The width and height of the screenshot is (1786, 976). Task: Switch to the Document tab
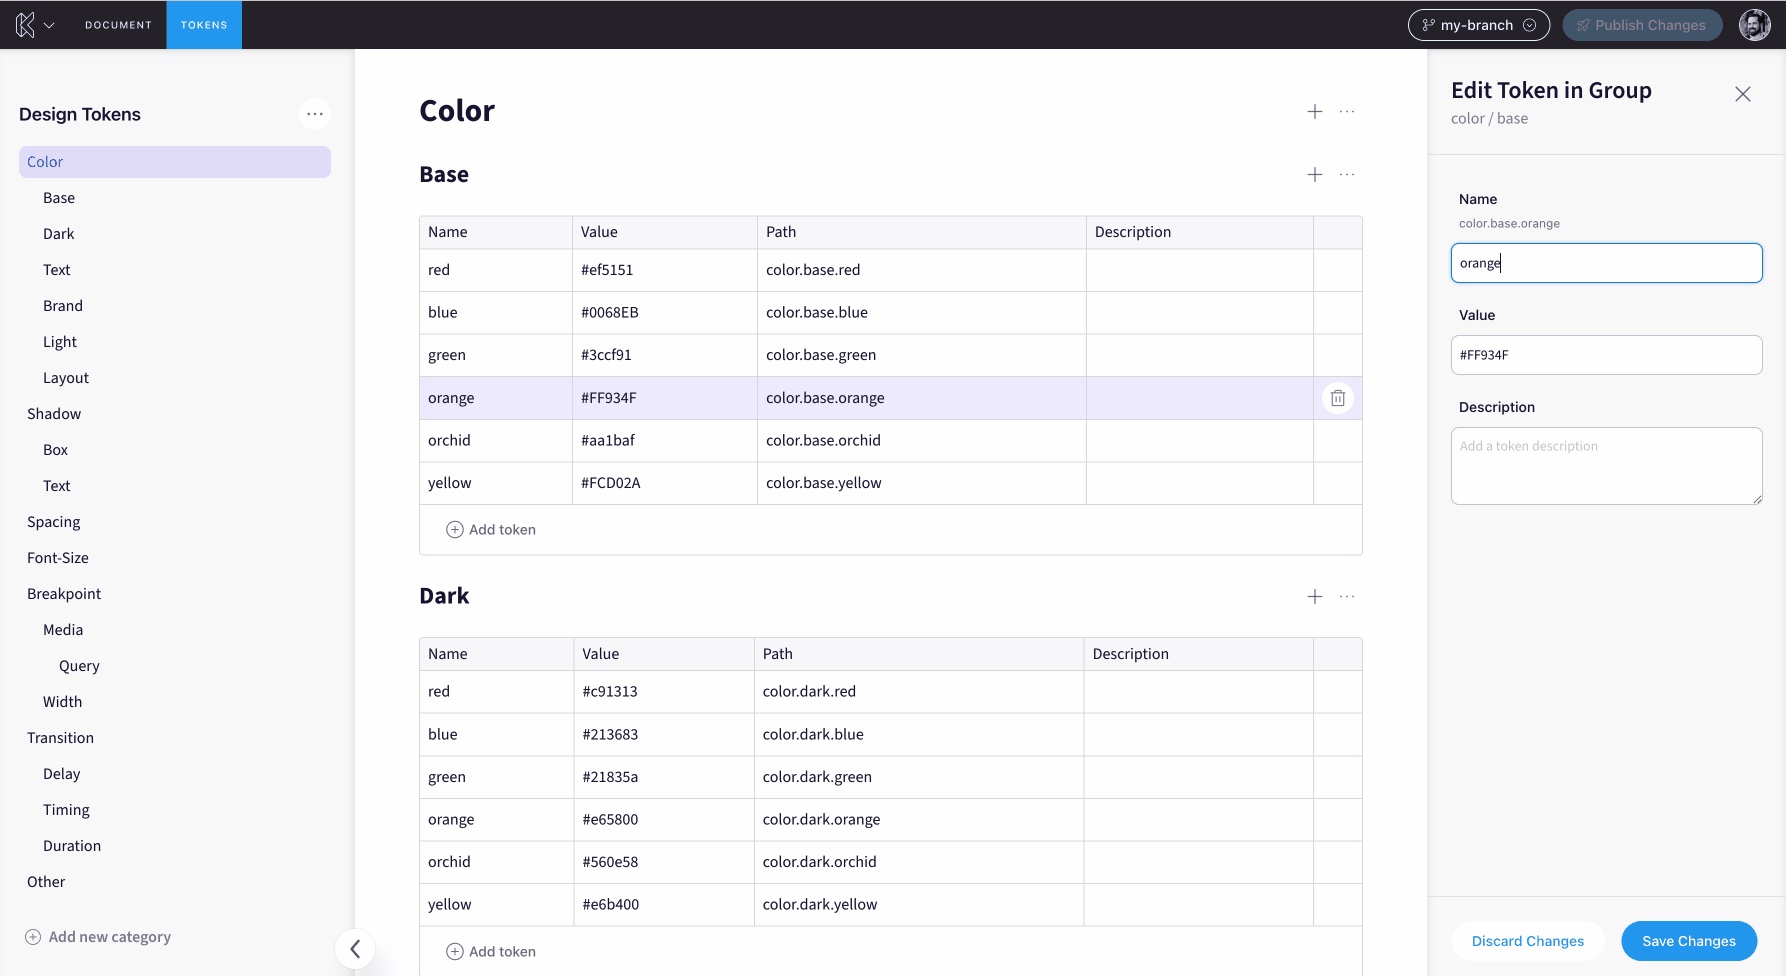tap(118, 25)
